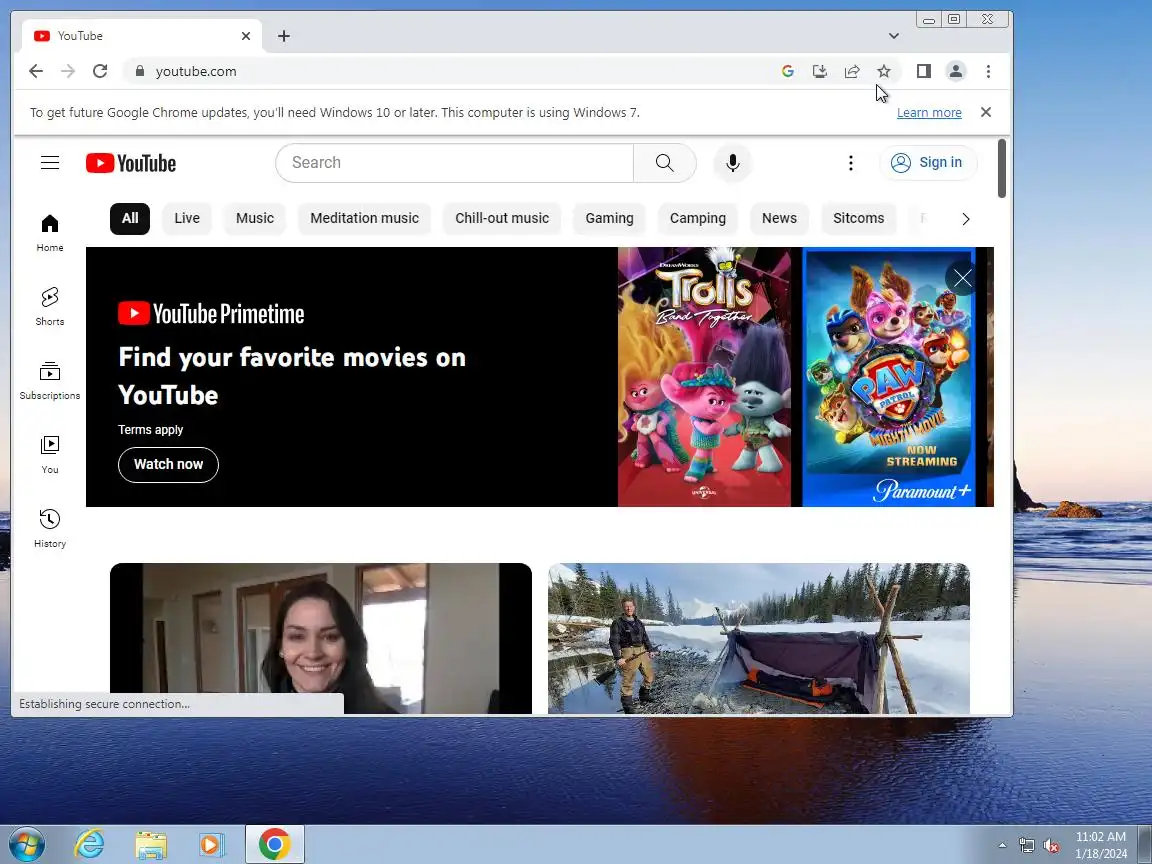Open the smiling woman video thumbnail
1152x864 pixels.
320,638
